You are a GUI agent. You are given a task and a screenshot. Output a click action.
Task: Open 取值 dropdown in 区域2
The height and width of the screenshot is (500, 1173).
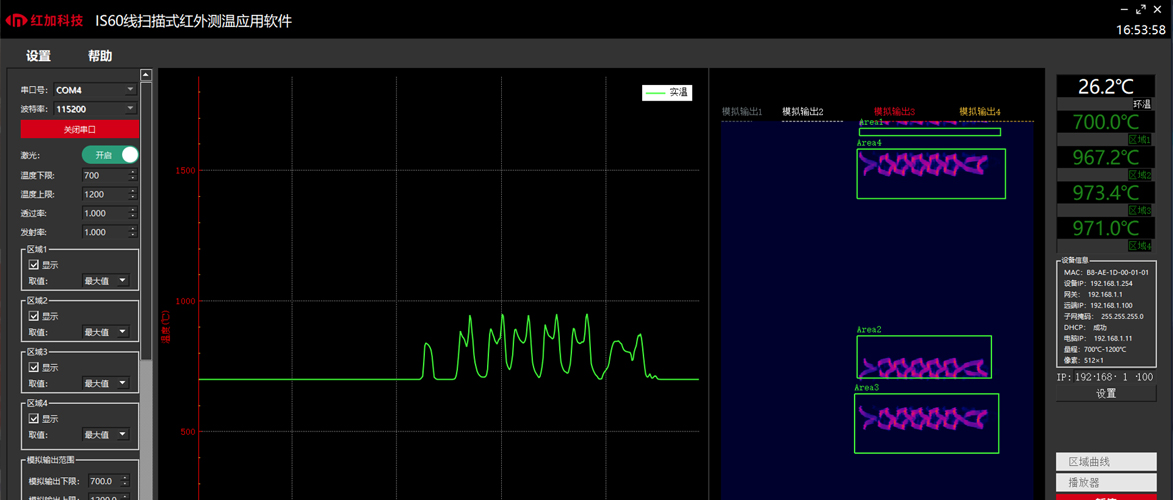105,332
